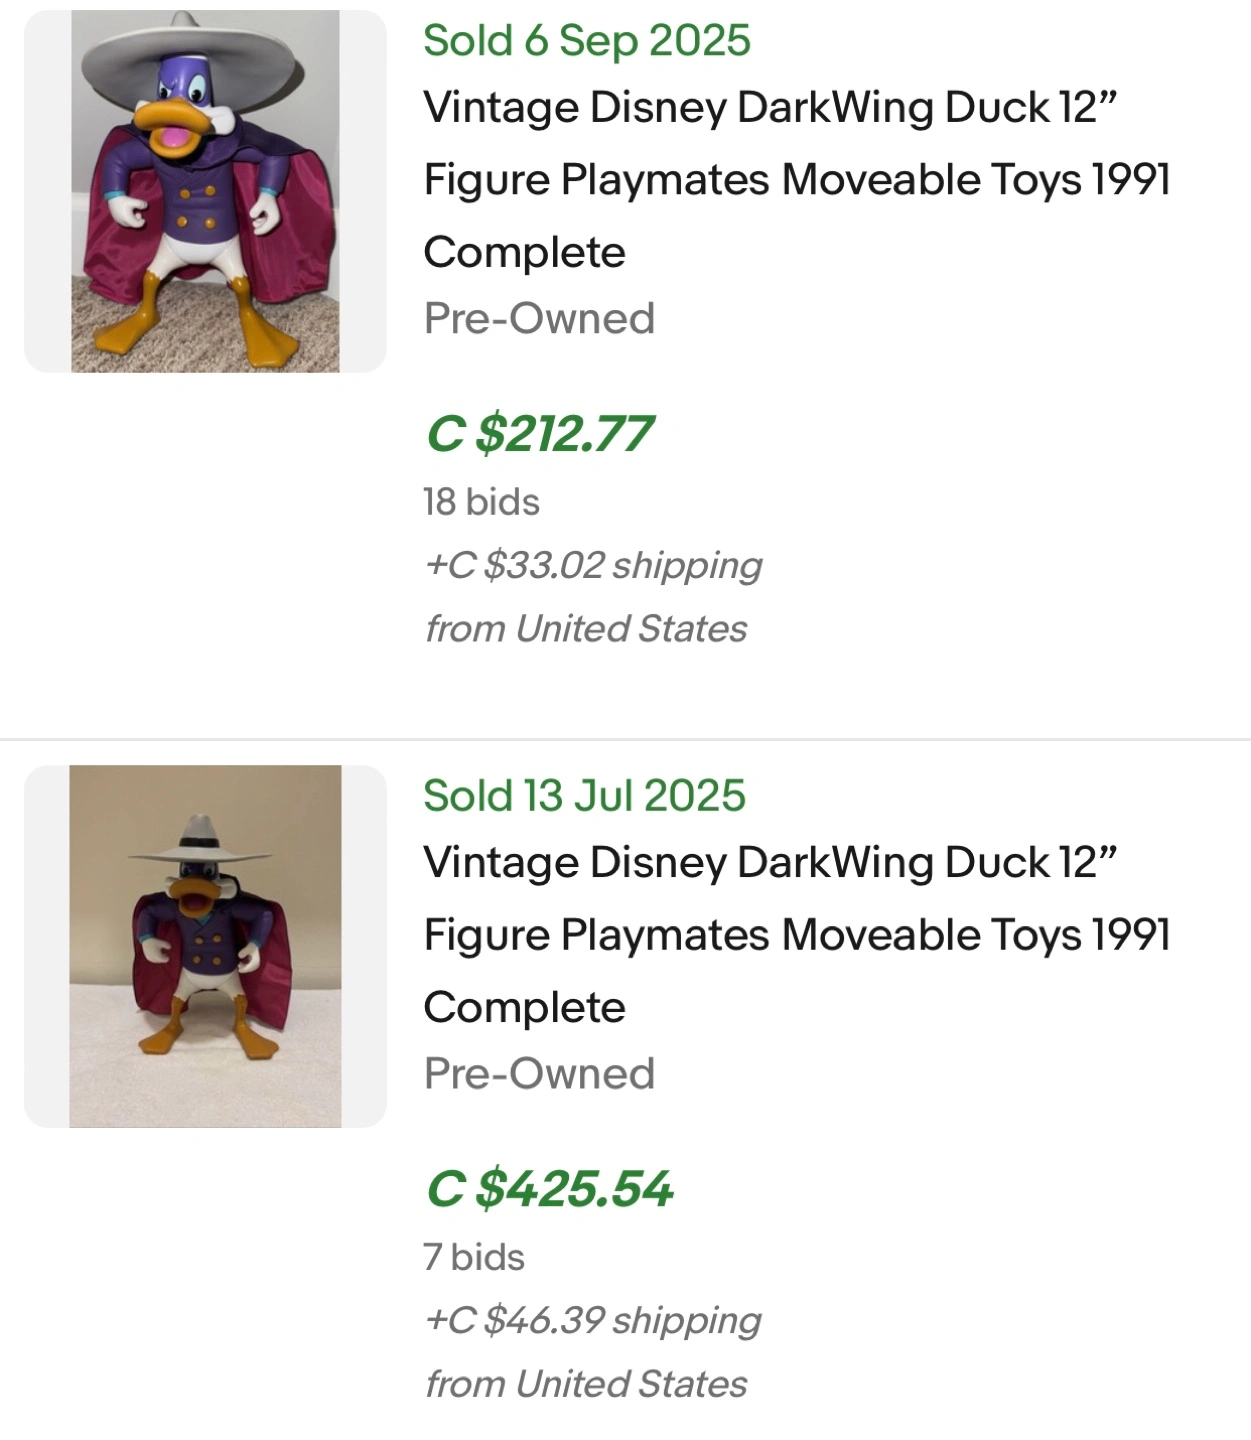Select the C $212.77 sold price

point(539,434)
